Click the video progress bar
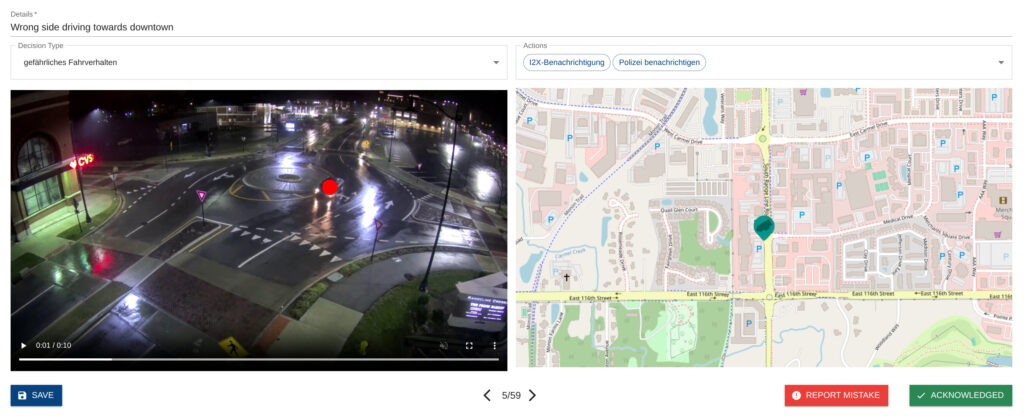The height and width of the screenshot is (417, 1024). [259, 359]
